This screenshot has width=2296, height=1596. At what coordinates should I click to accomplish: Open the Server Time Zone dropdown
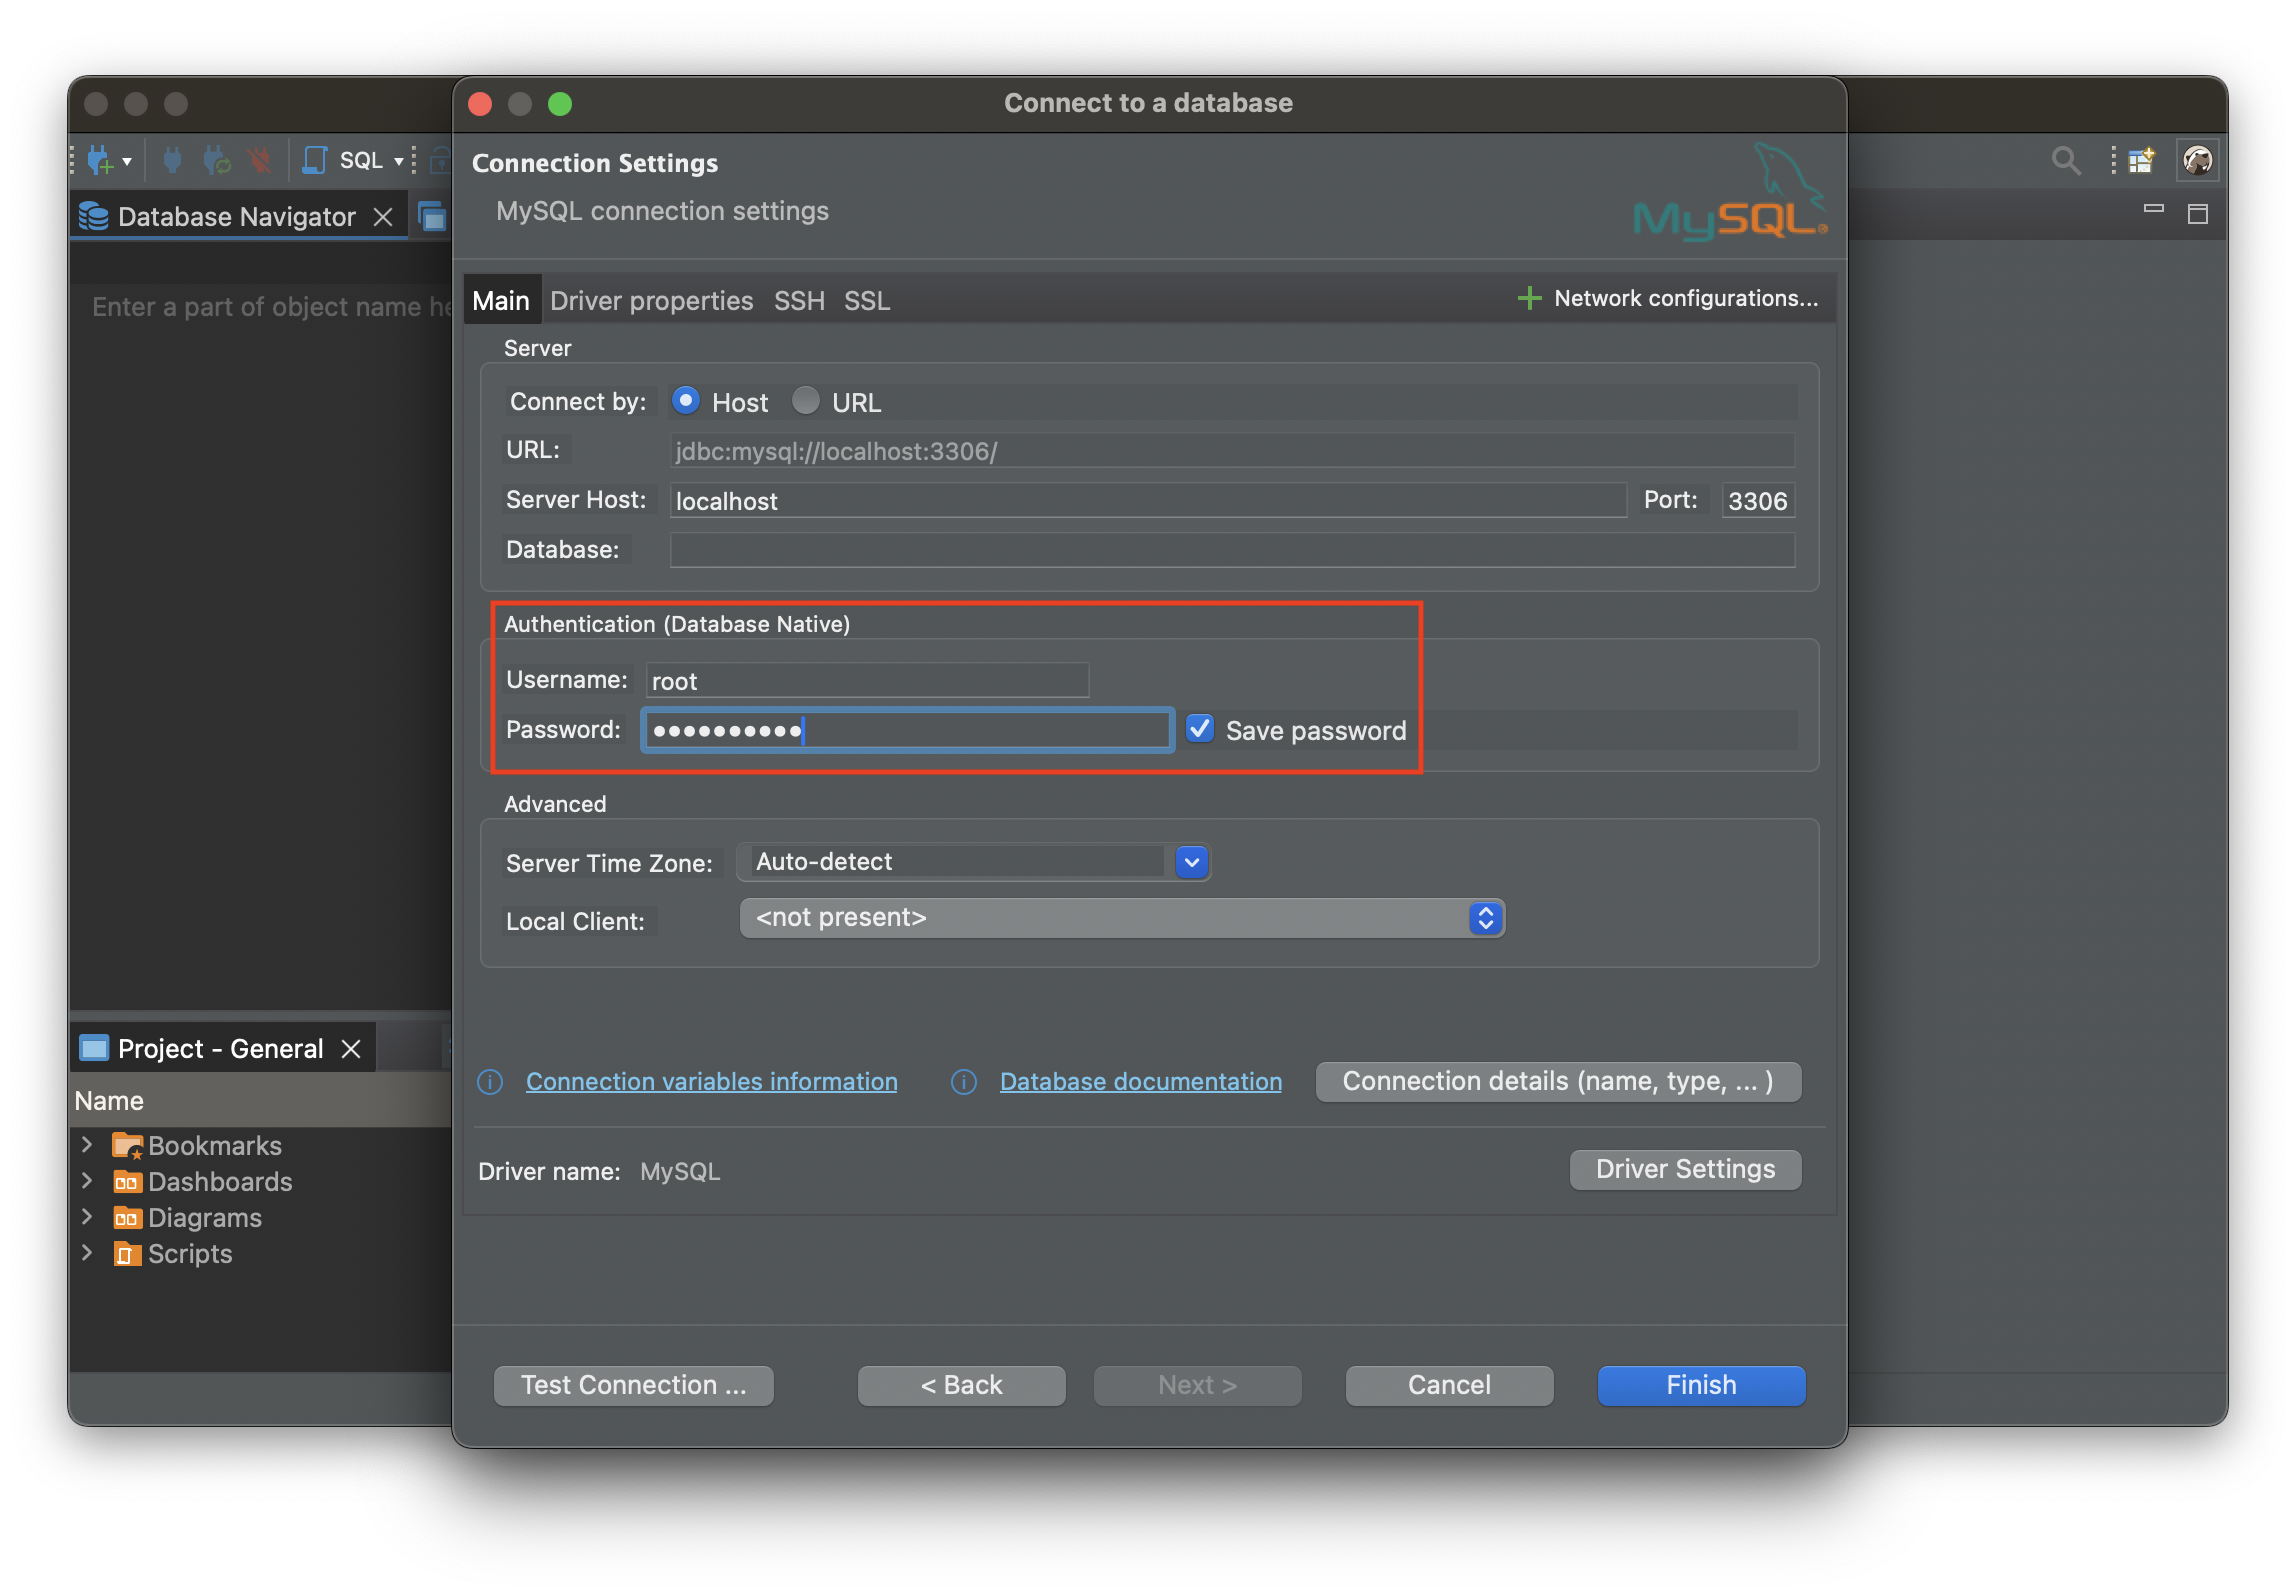point(1191,862)
